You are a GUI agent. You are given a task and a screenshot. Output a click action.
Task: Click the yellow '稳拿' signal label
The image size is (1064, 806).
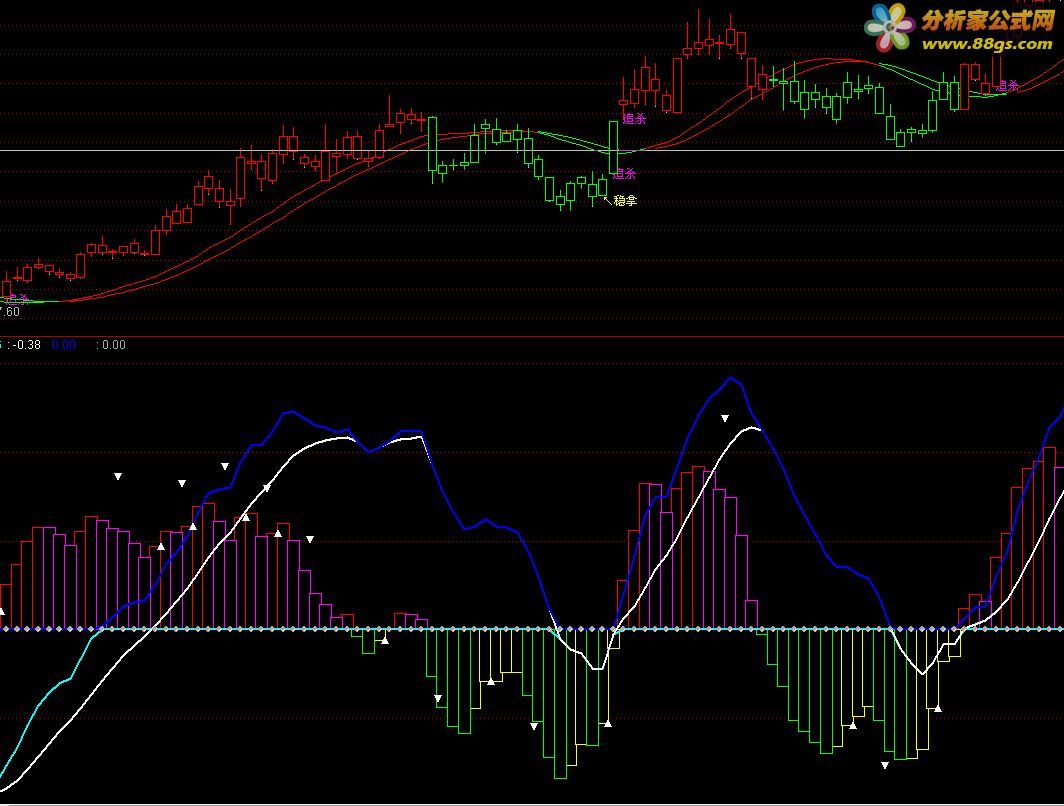point(625,200)
